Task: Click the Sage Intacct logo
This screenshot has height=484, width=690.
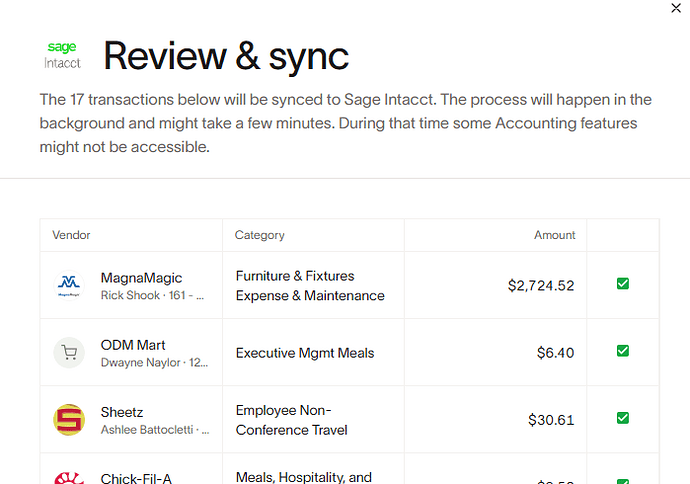Action: point(62,55)
